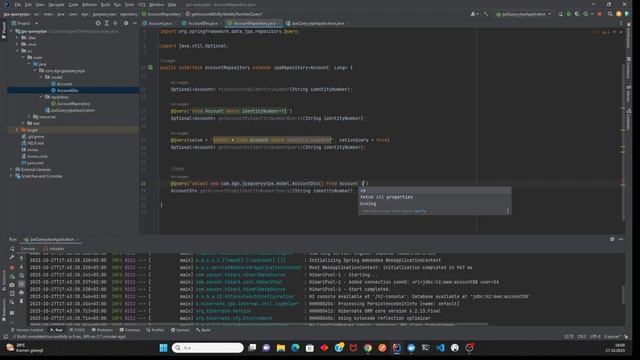Viewport: 640px width, 360px height.
Task: Click expand all icon in Project panel
Action: (x=107, y=23)
